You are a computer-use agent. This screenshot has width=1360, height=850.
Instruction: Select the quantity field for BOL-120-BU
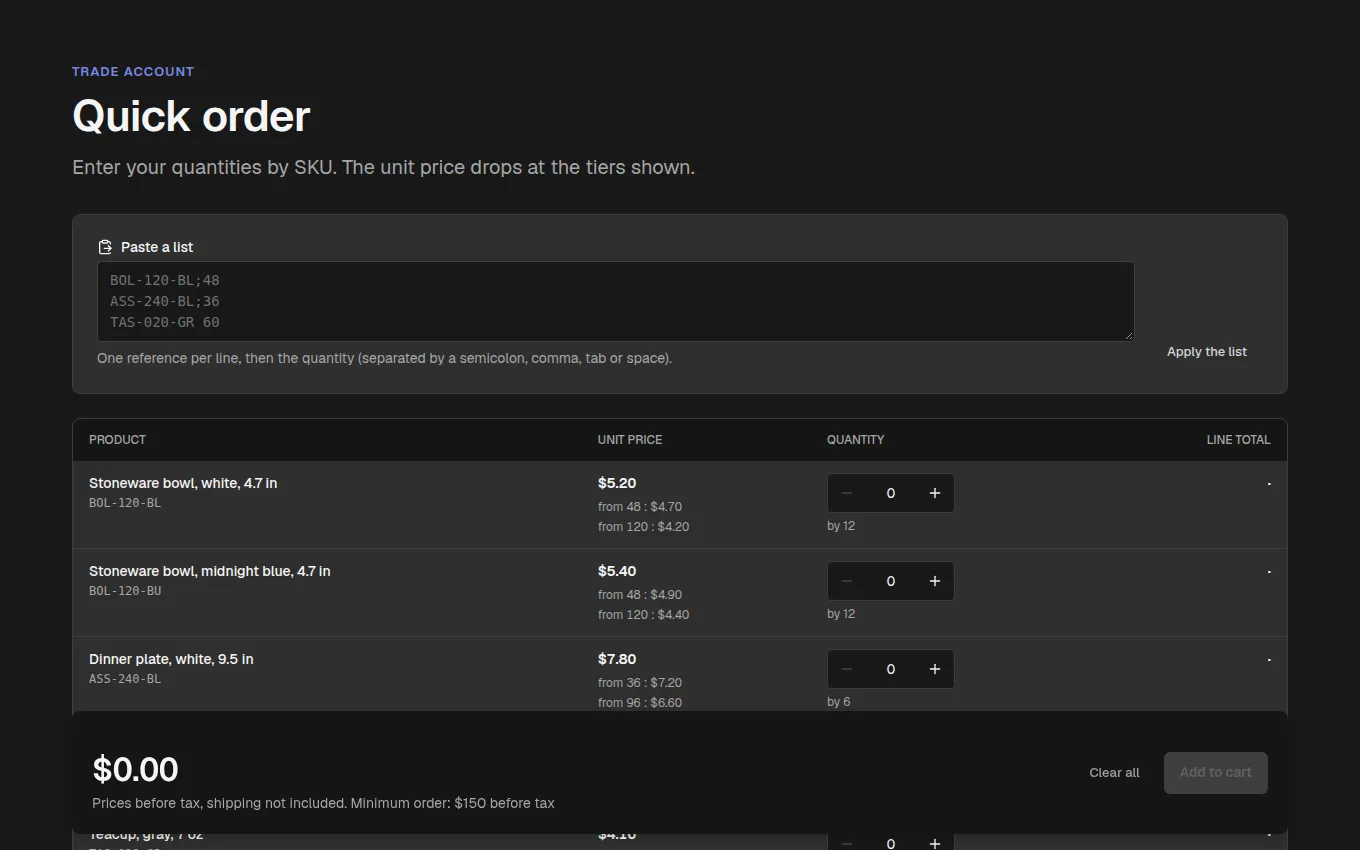click(891, 581)
